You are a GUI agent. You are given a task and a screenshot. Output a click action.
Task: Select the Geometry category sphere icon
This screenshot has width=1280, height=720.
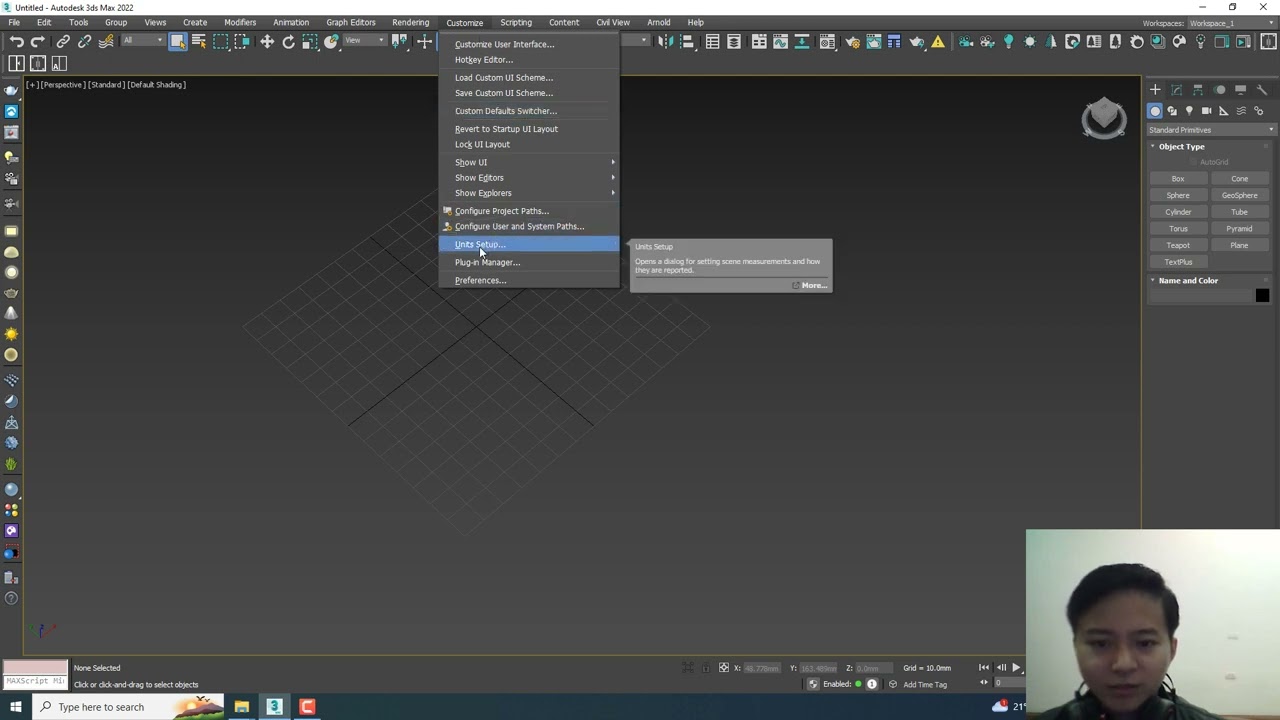coord(1155,111)
